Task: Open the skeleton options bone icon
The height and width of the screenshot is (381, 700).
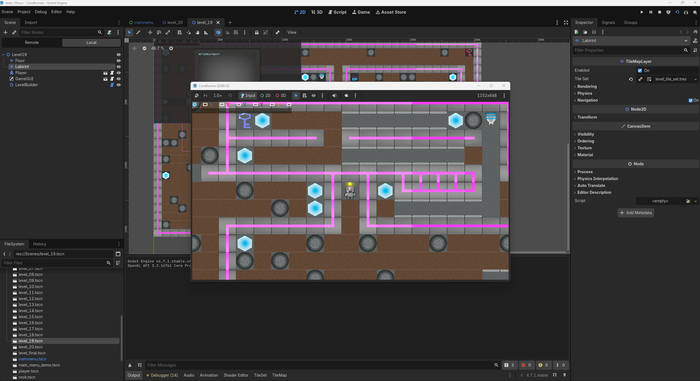Action: tap(277, 32)
